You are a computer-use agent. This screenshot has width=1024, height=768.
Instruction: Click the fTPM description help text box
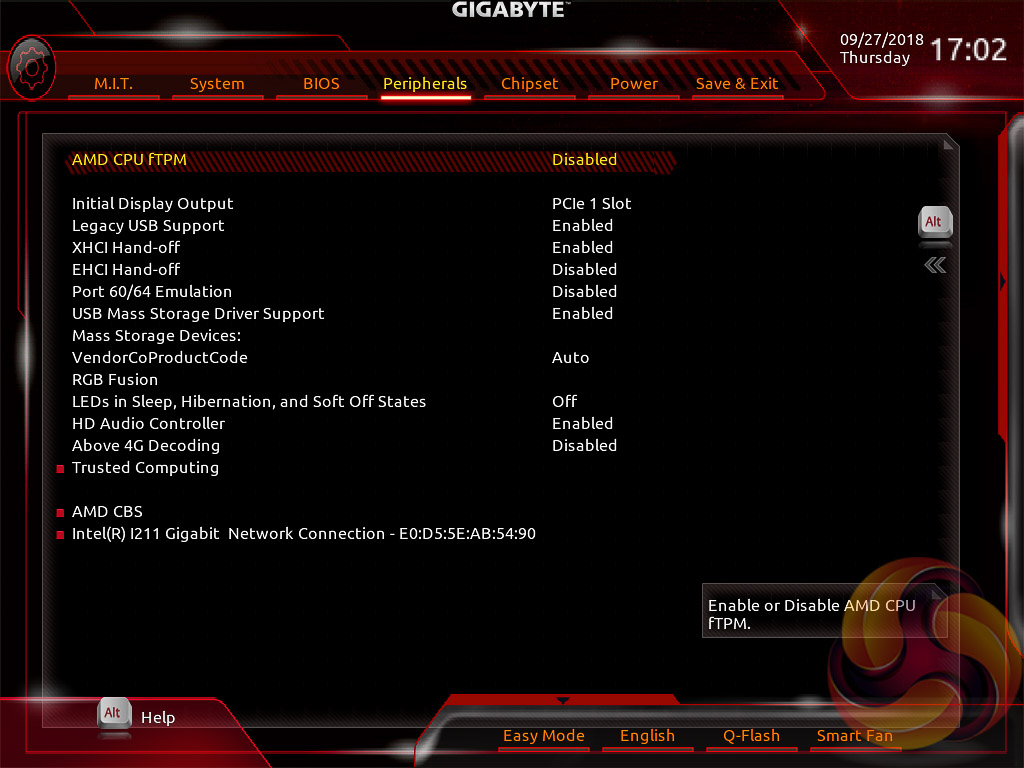(x=824, y=611)
